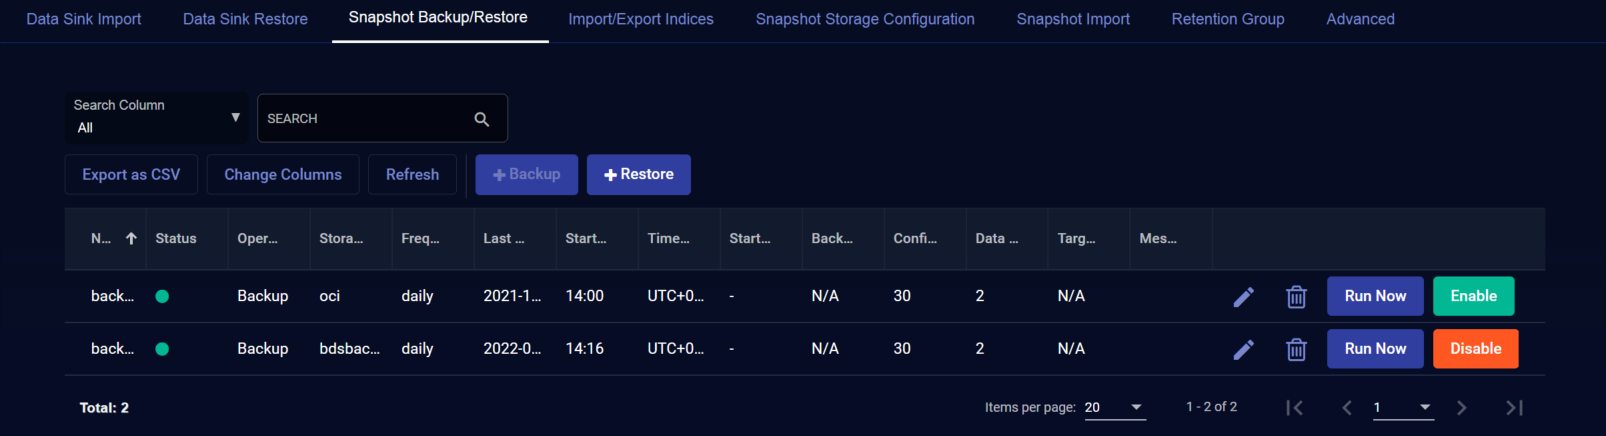This screenshot has width=1606, height=436.
Task: Expand Items per page dropdown
Action: [x=1115, y=407]
